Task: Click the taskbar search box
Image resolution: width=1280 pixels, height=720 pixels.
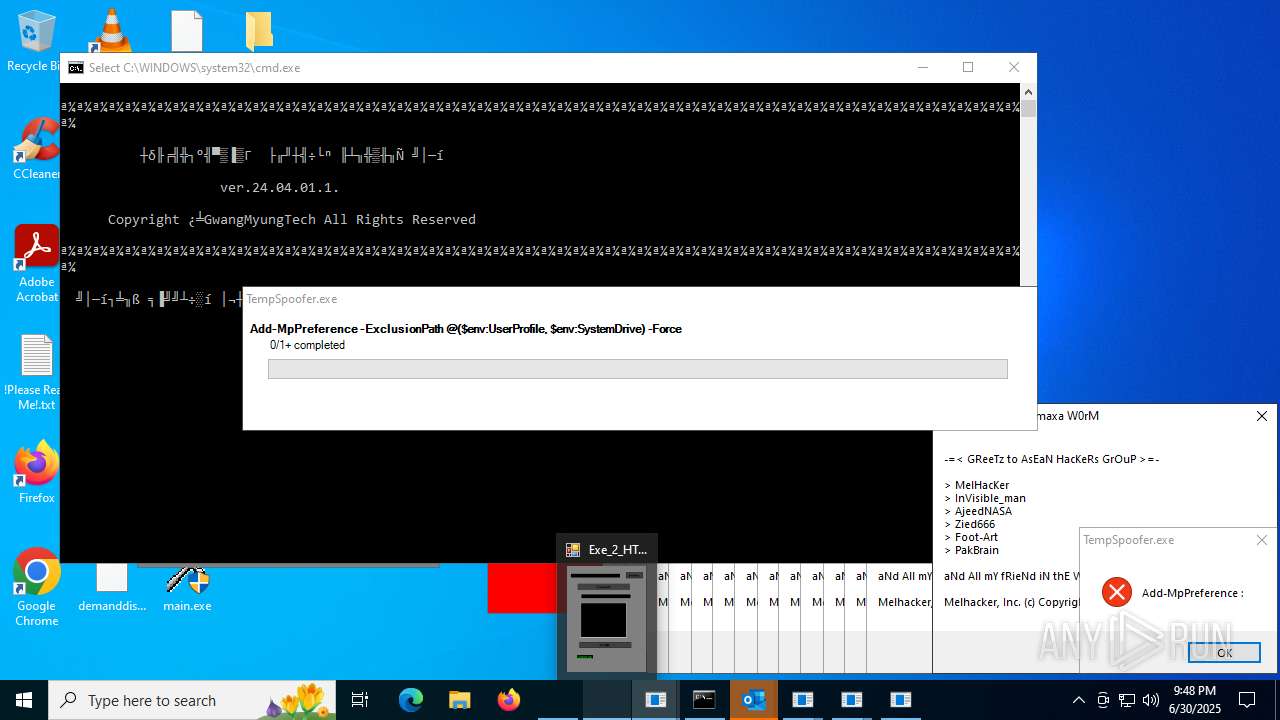Action: (192, 700)
